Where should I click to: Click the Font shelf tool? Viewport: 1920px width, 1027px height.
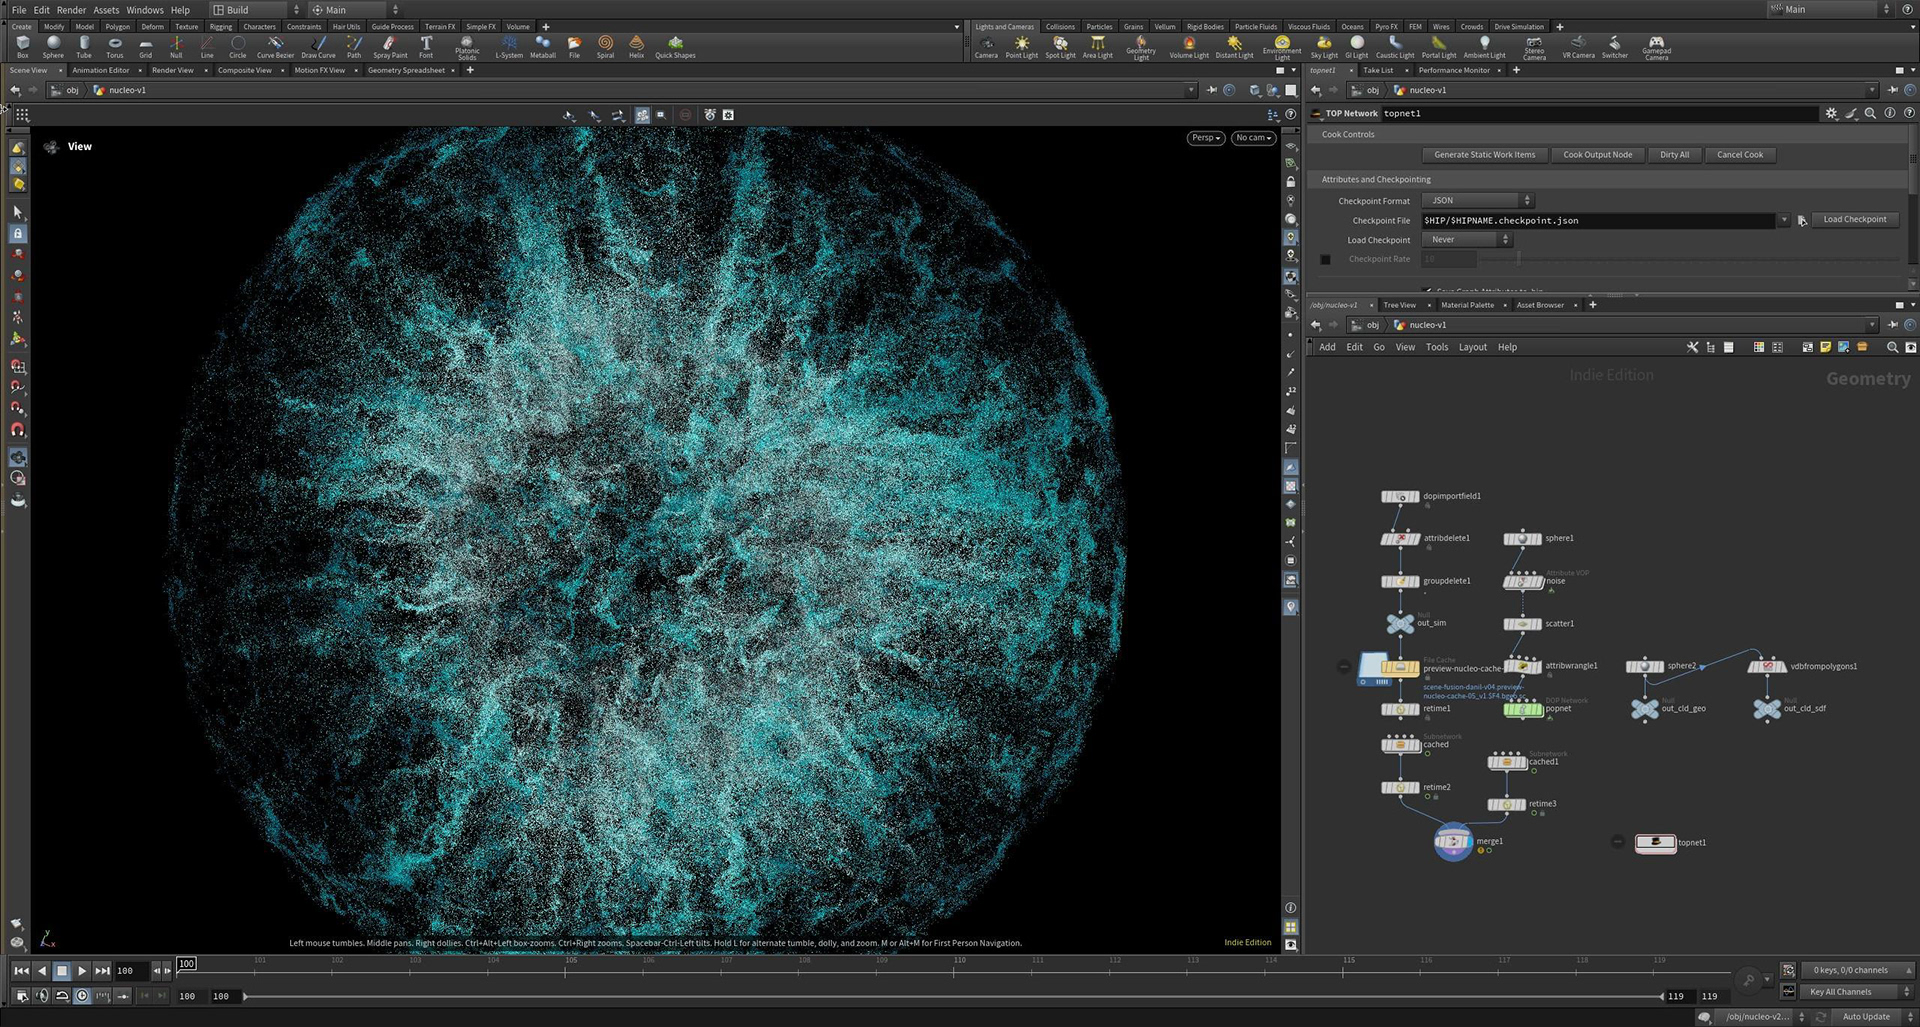pos(426,46)
